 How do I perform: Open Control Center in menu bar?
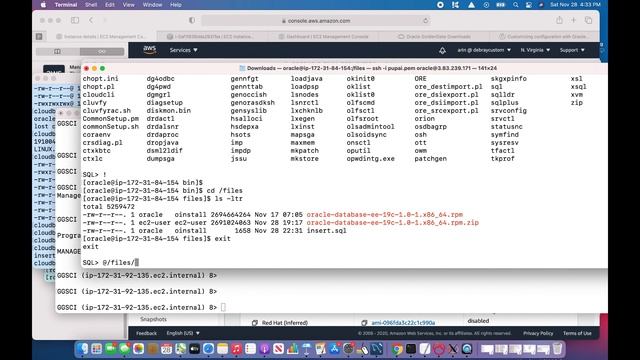(x=529, y=5)
